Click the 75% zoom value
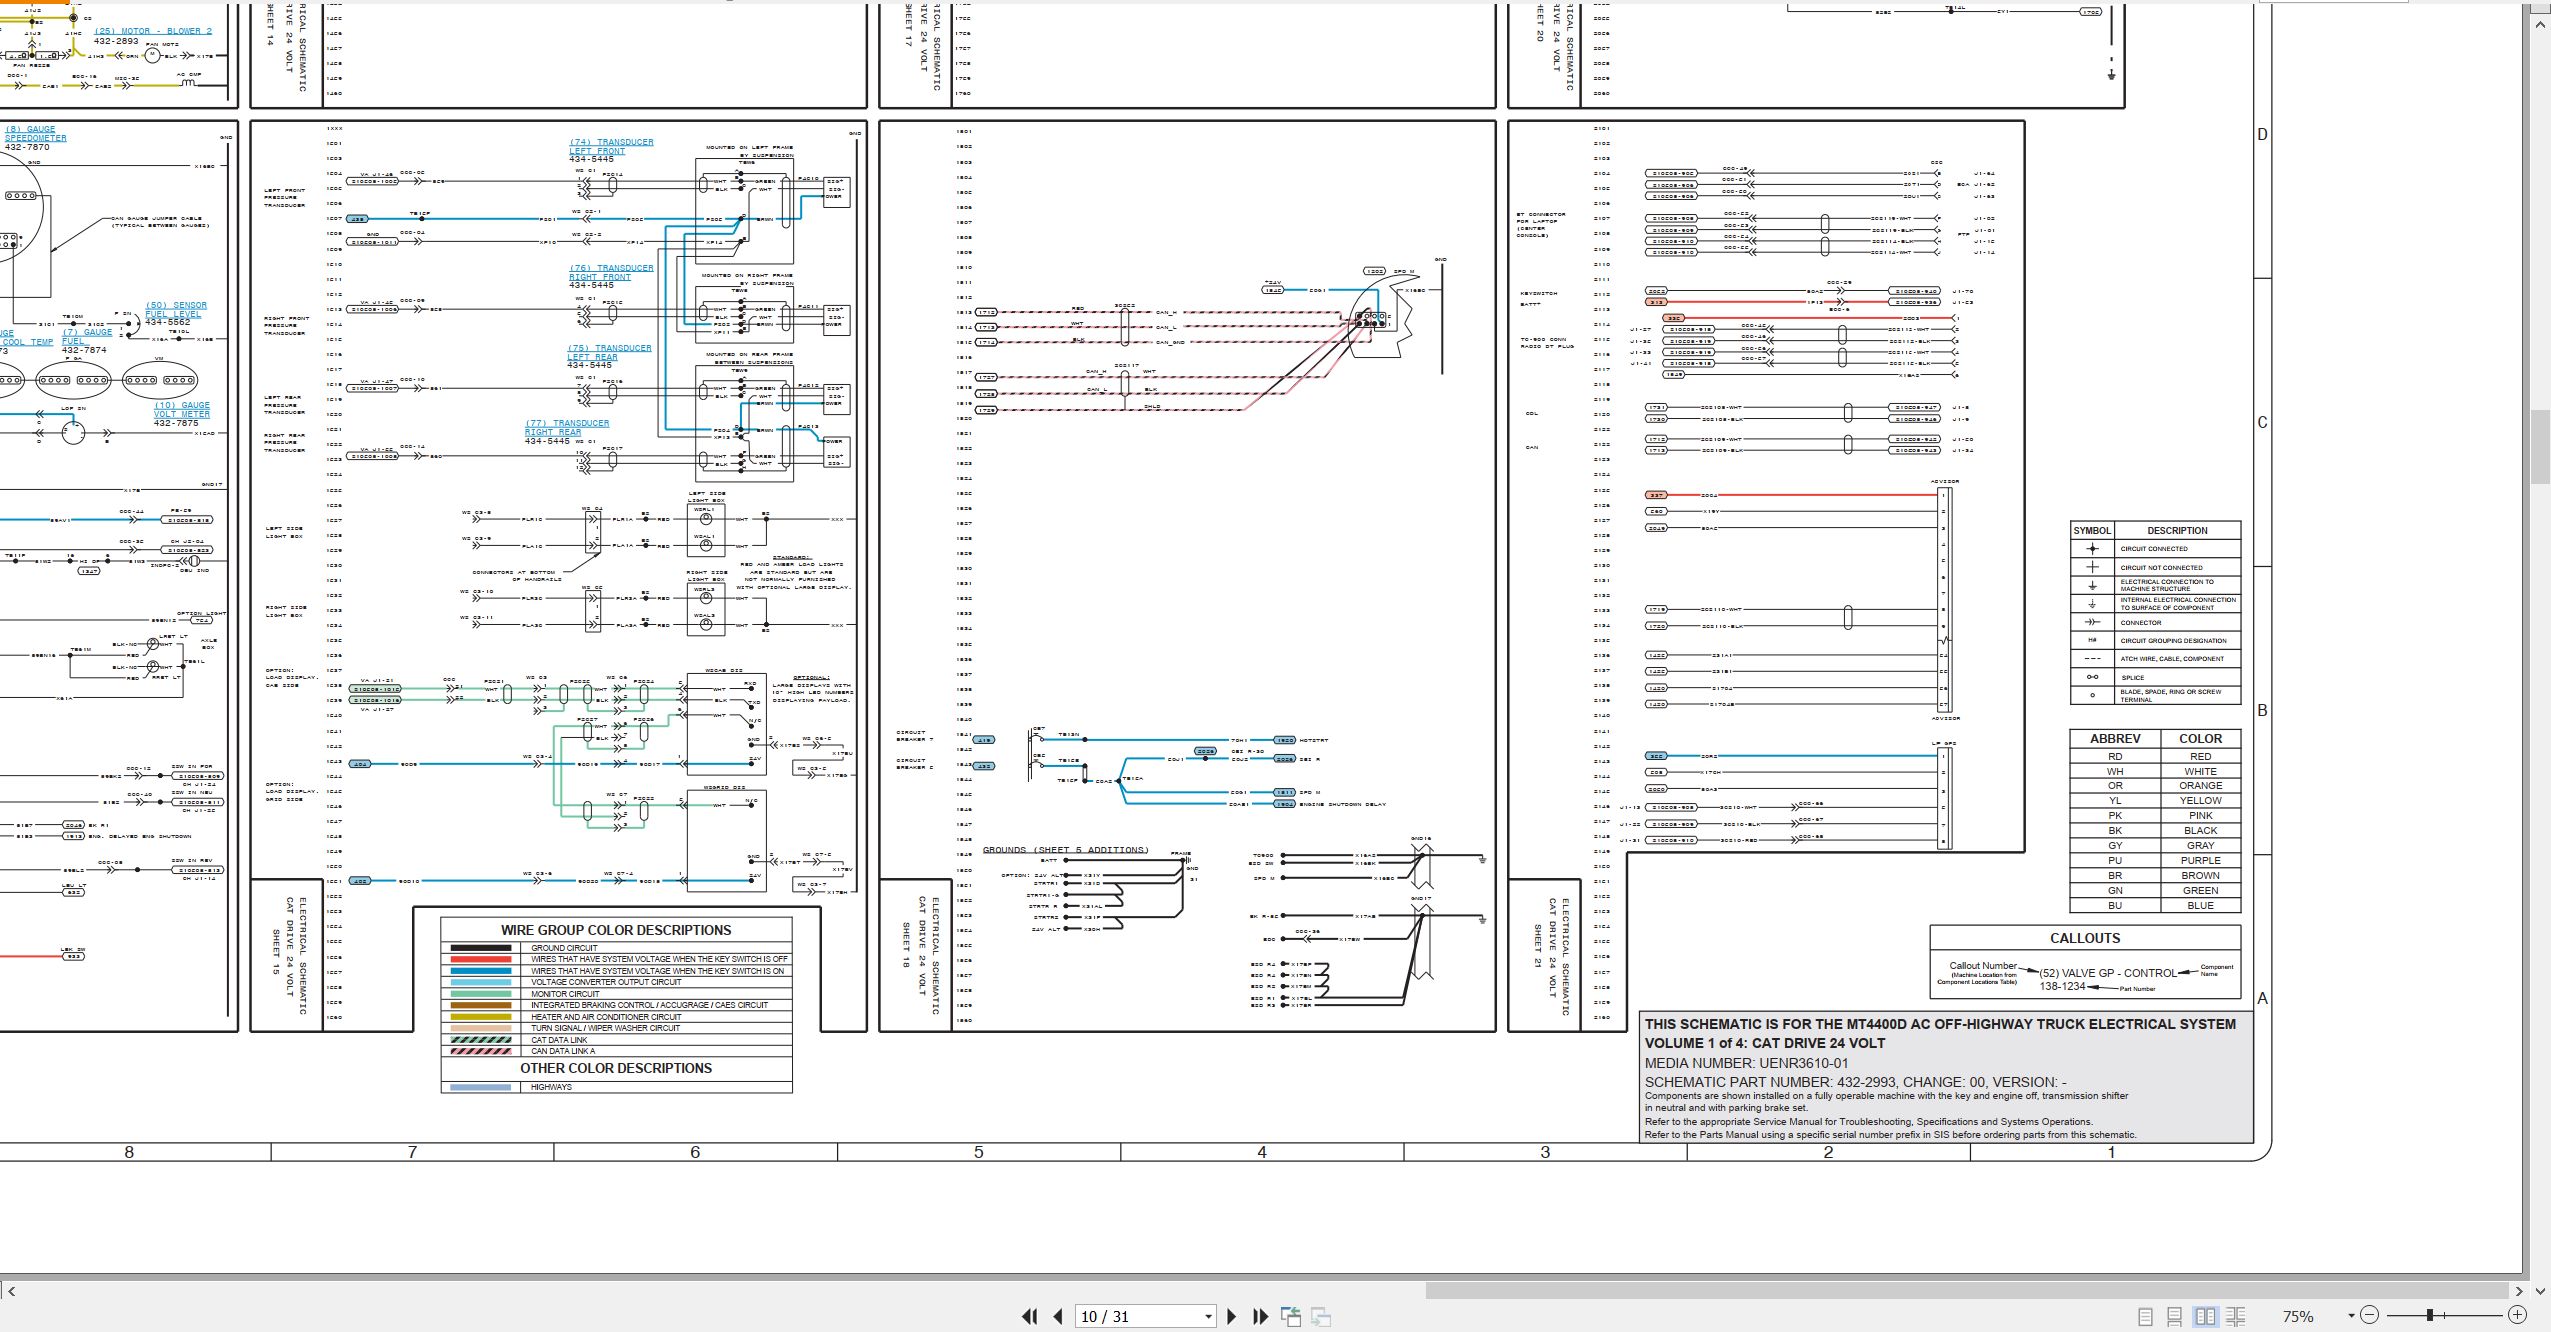 point(2298,1316)
